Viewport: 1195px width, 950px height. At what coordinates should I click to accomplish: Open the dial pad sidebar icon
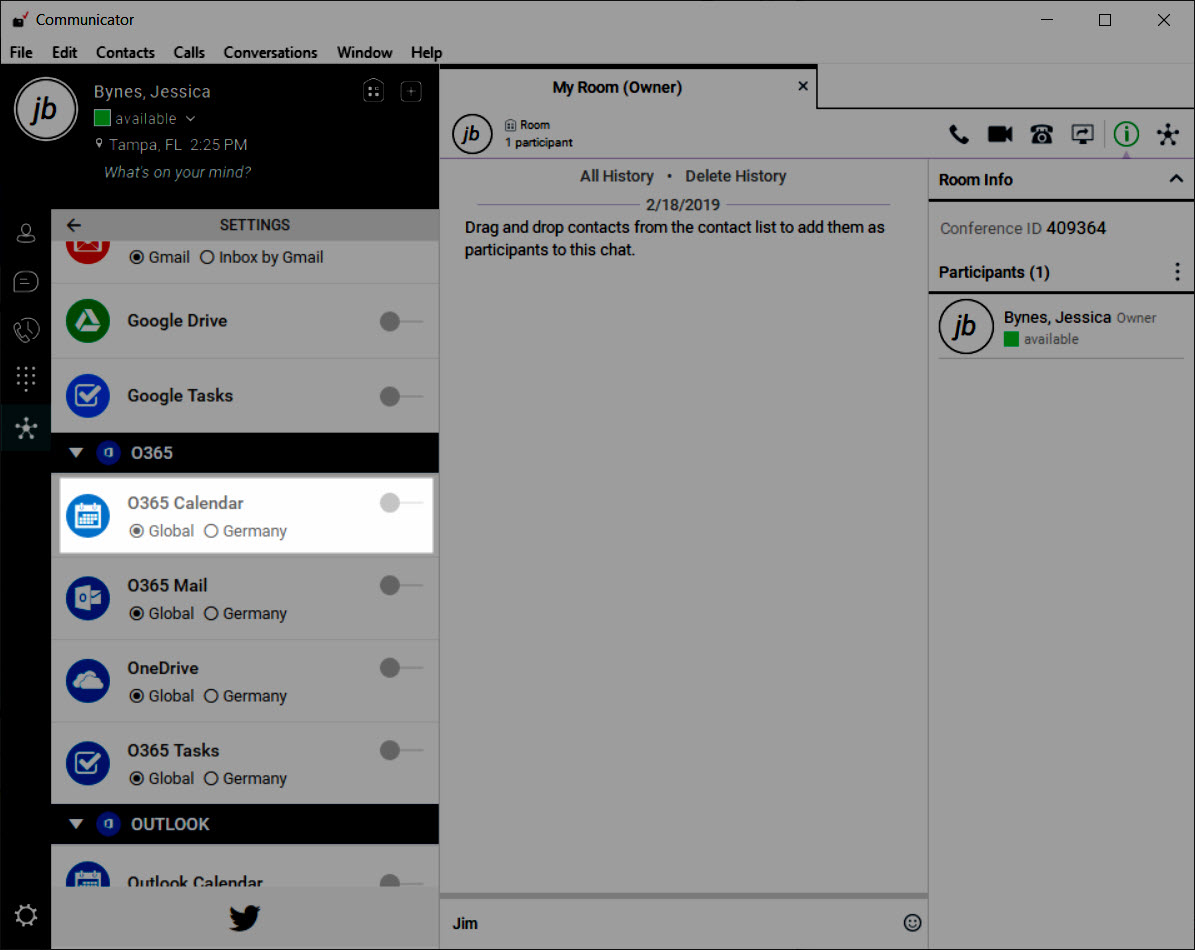click(26, 379)
